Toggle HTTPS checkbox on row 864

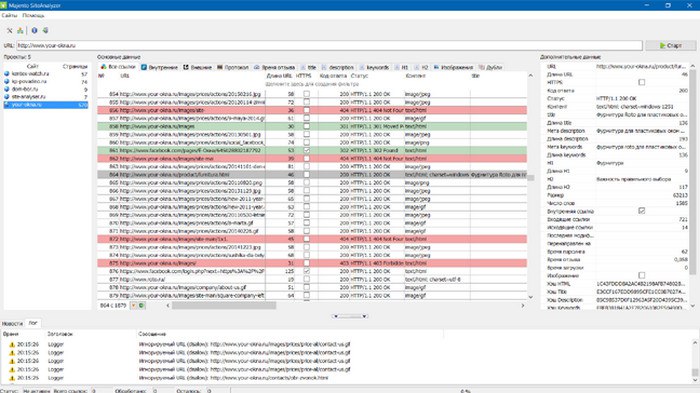pyautogui.click(x=307, y=175)
